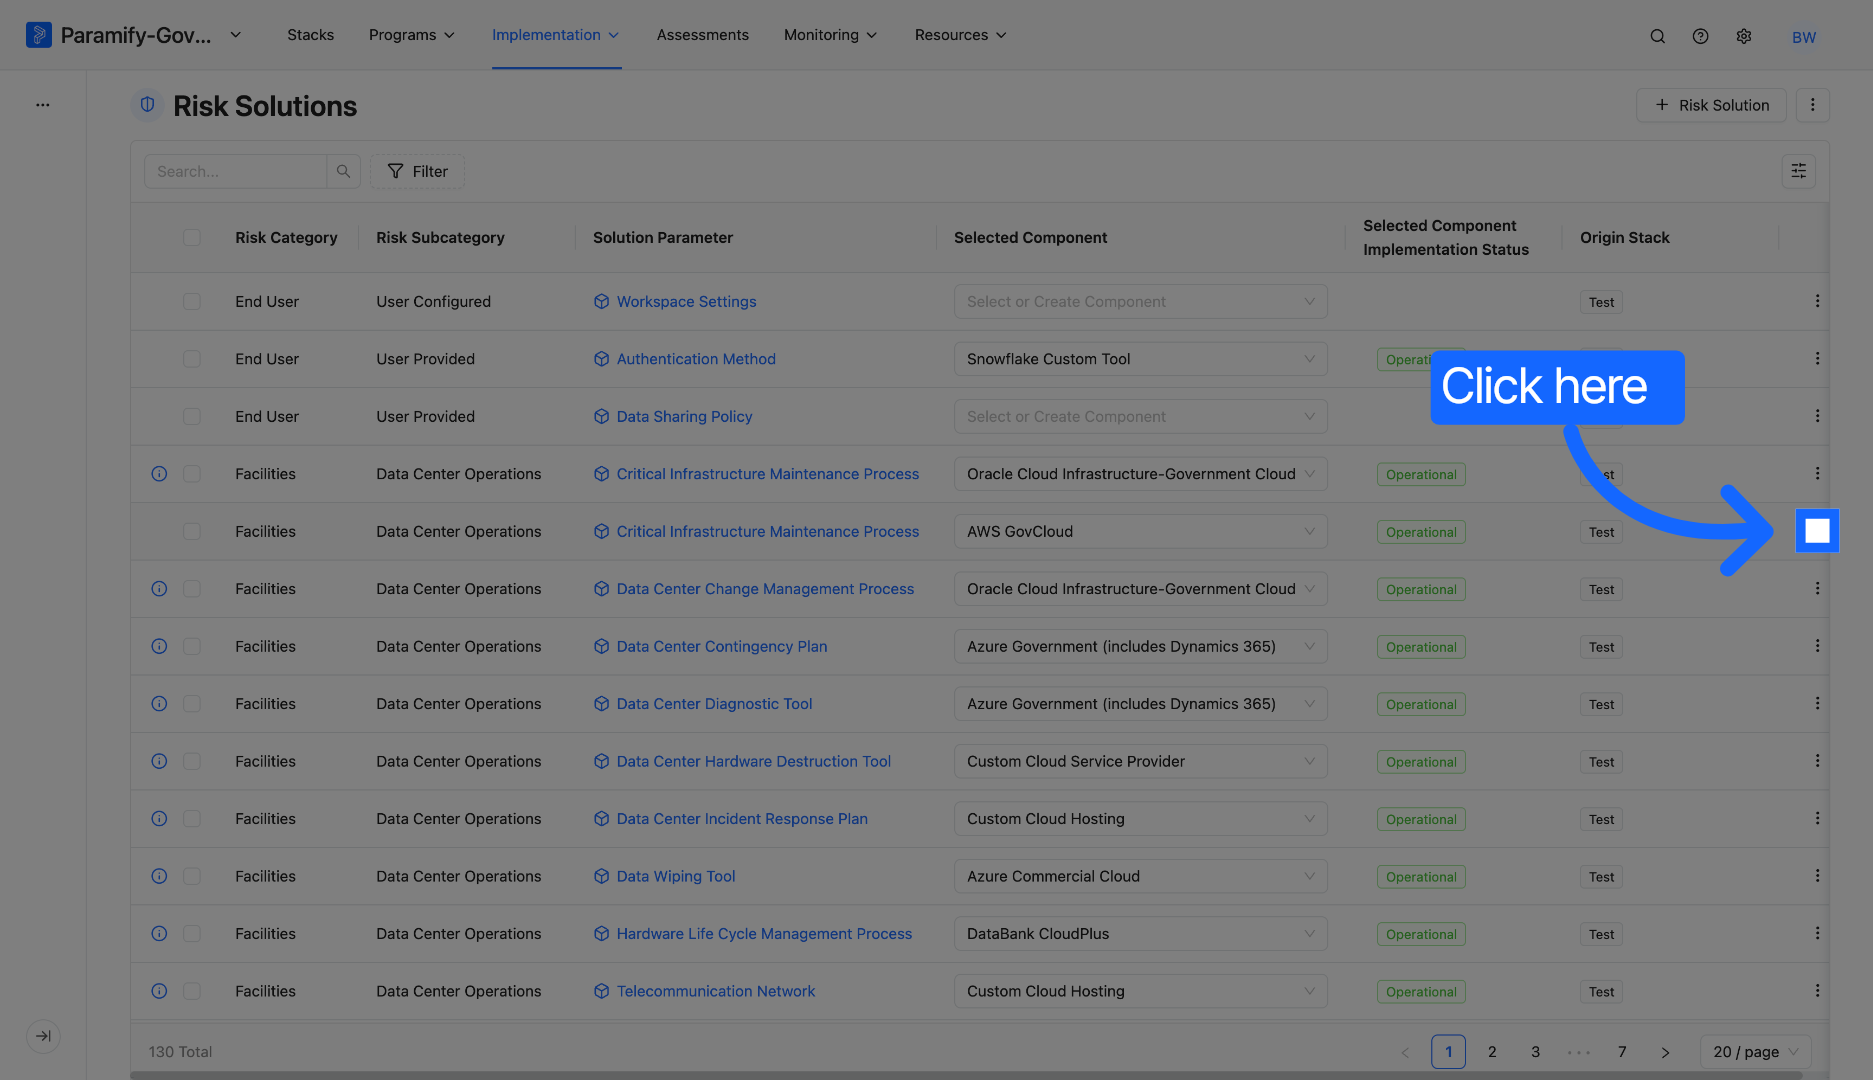1873x1080 pixels.
Task: Check the Workspace Settings row checkbox
Action: point(192,301)
